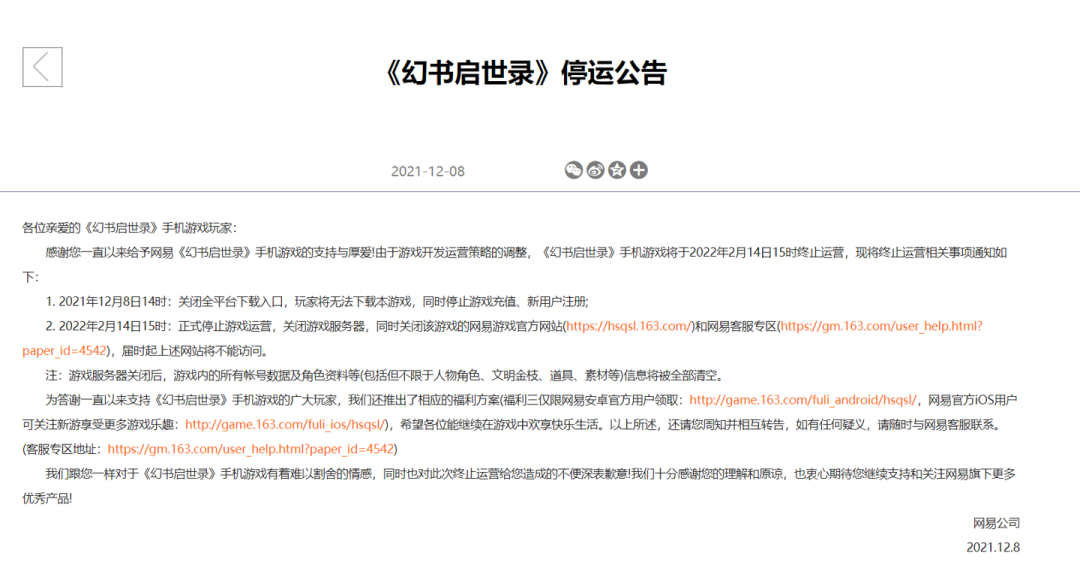
Task: Click the final line 优秀产品!
Action: click(x=47, y=499)
